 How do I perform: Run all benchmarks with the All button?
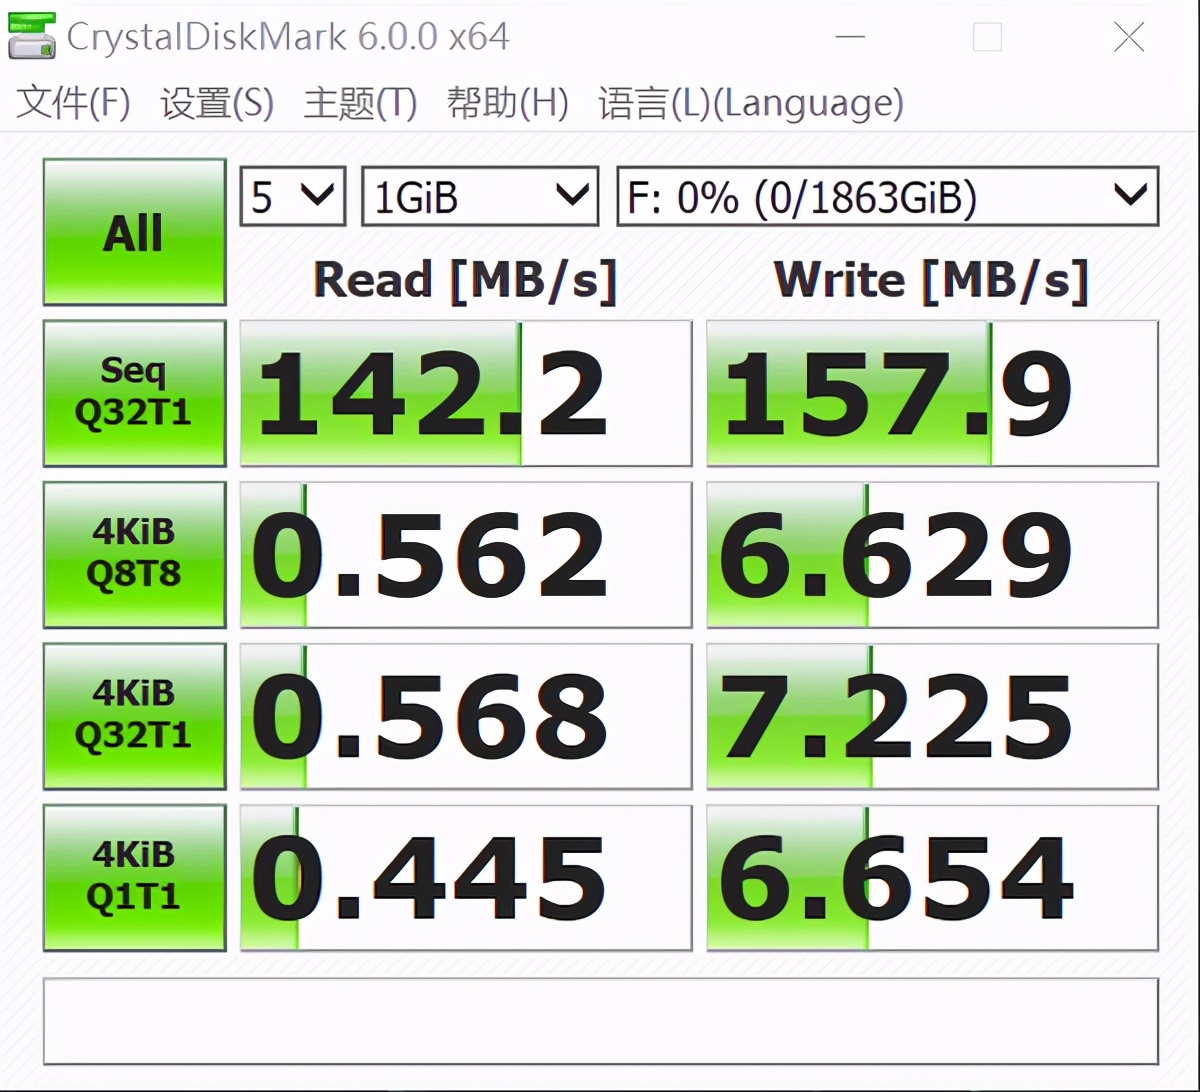(x=134, y=231)
